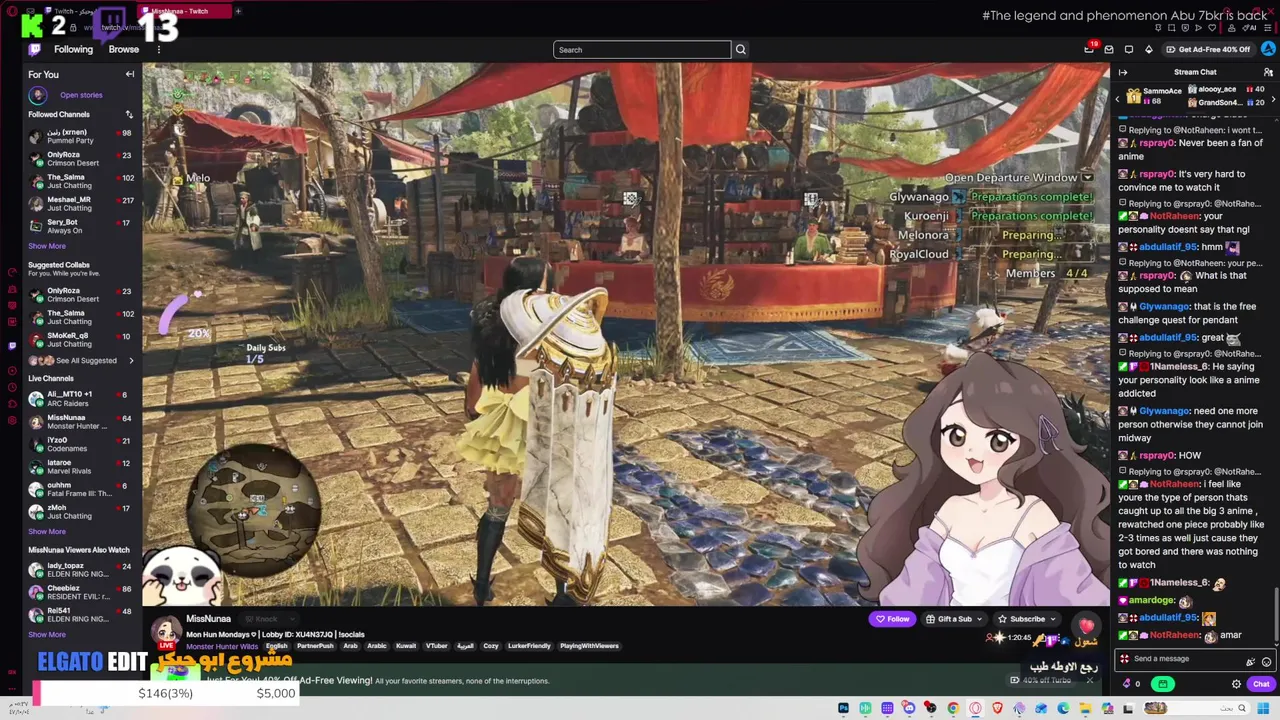The width and height of the screenshot is (1280, 720).
Task: Dismiss the 40% off Turbo banner
Action: click(1090, 680)
